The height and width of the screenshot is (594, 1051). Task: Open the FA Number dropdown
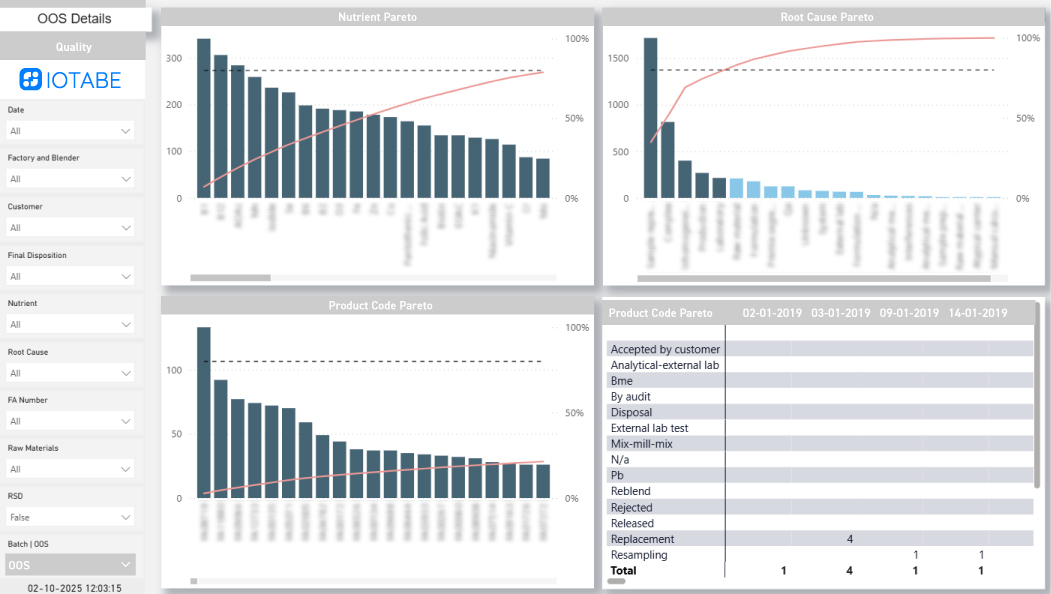[x=69, y=420]
